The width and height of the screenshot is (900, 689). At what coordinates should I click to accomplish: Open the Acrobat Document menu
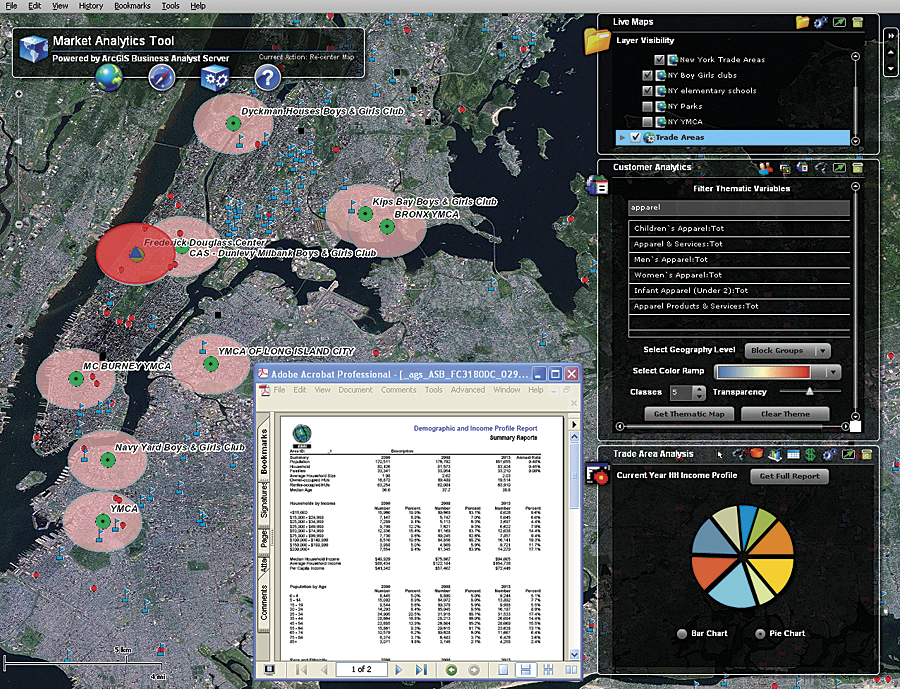tap(355, 390)
